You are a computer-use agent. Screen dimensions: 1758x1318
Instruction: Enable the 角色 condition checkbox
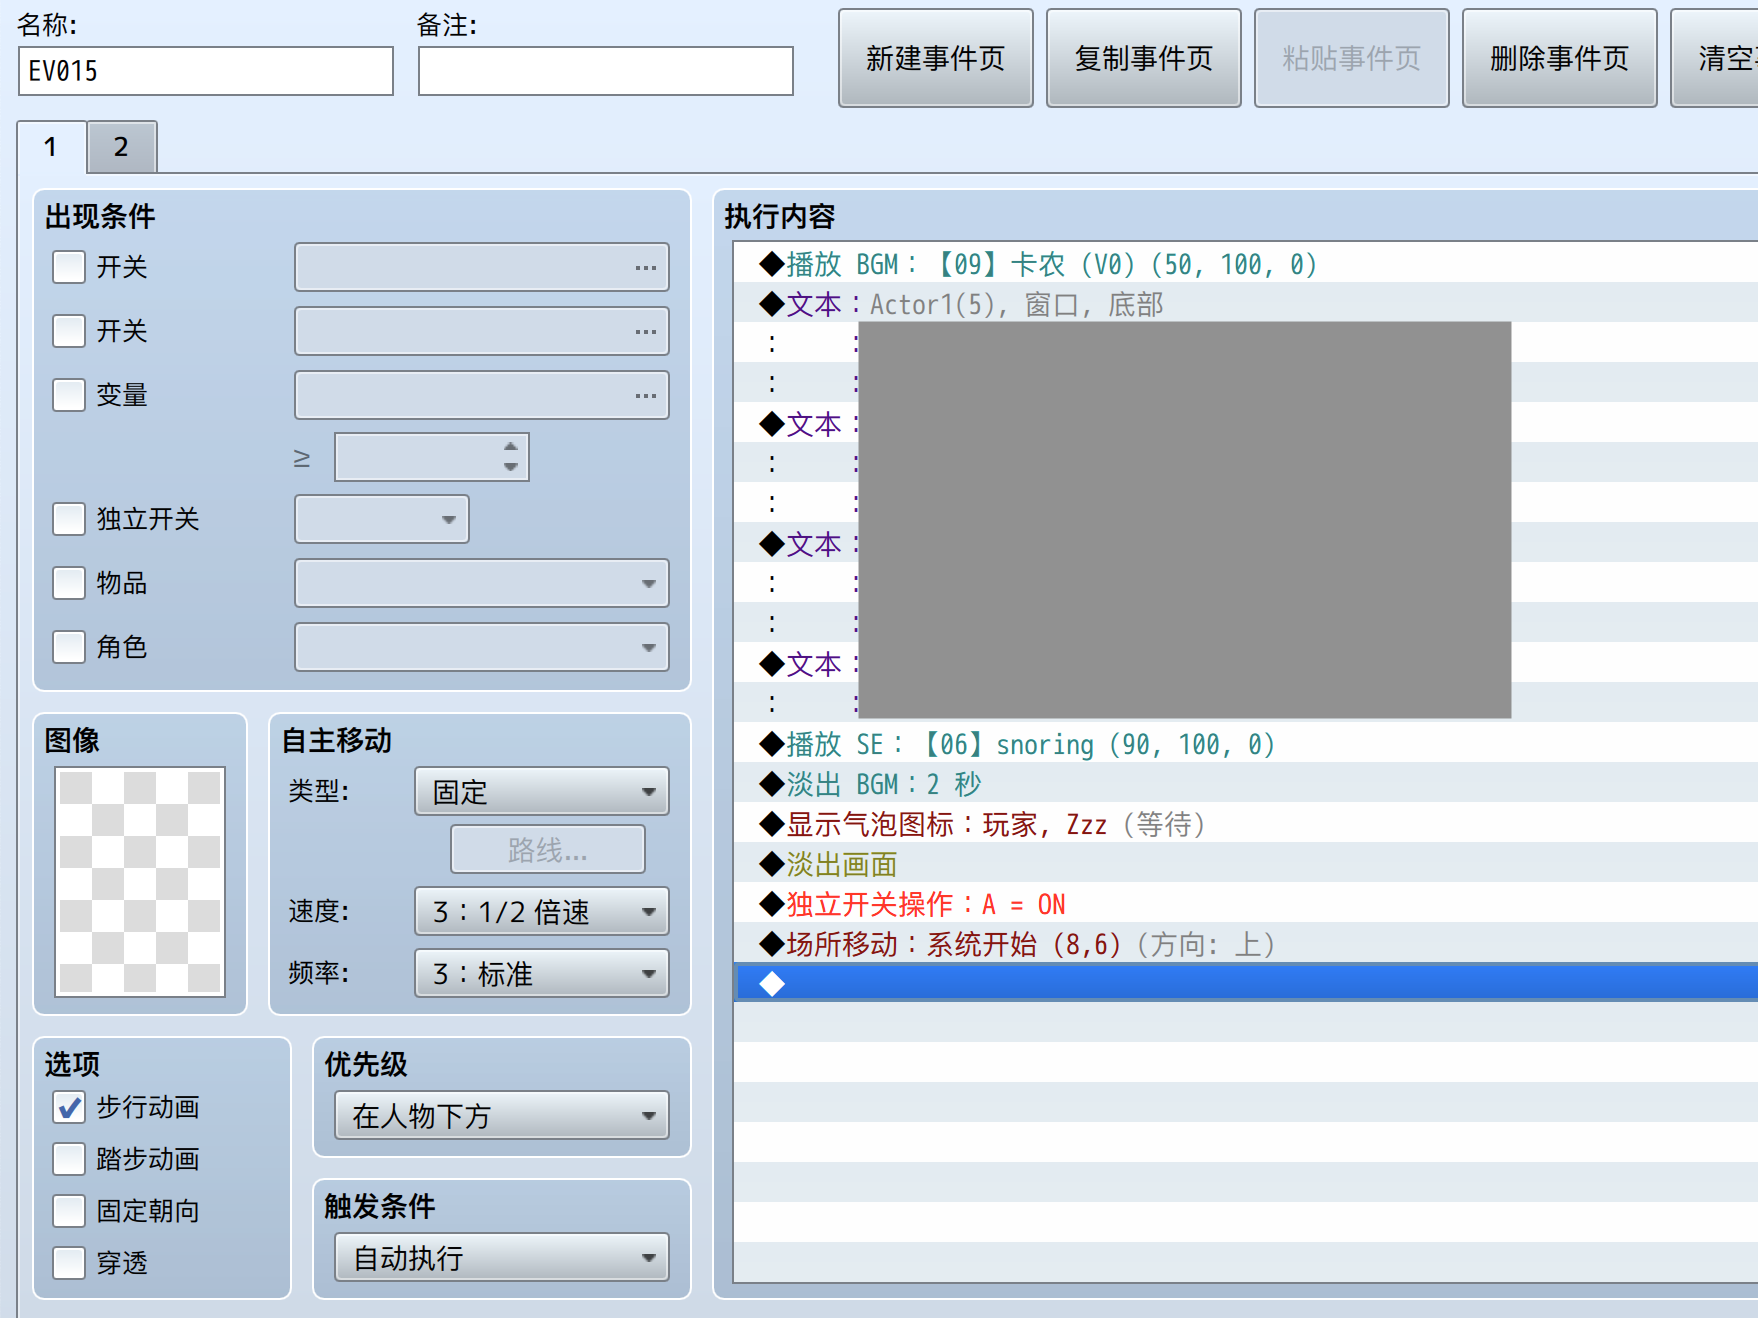tap(69, 647)
